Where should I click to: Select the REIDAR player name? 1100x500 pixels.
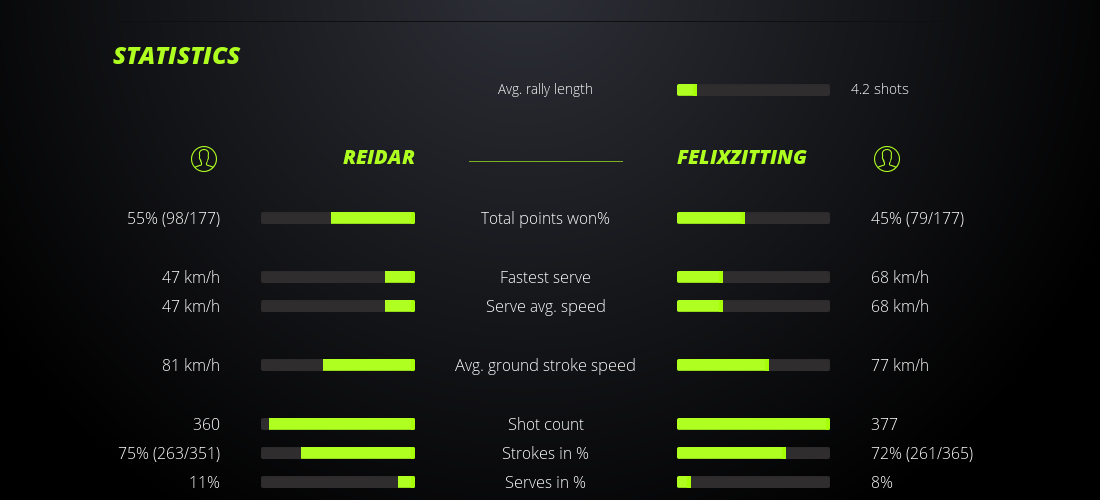coord(378,157)
